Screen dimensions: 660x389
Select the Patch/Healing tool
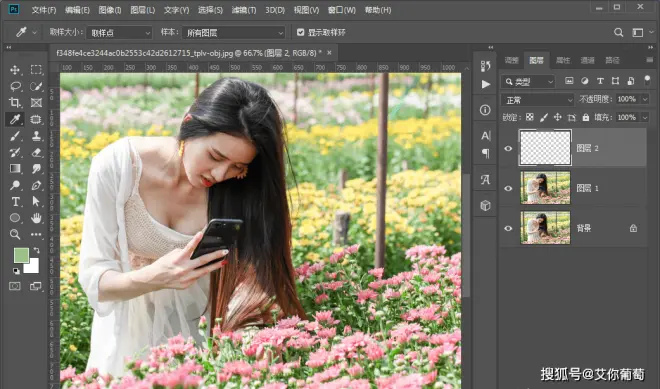(36, 119)
